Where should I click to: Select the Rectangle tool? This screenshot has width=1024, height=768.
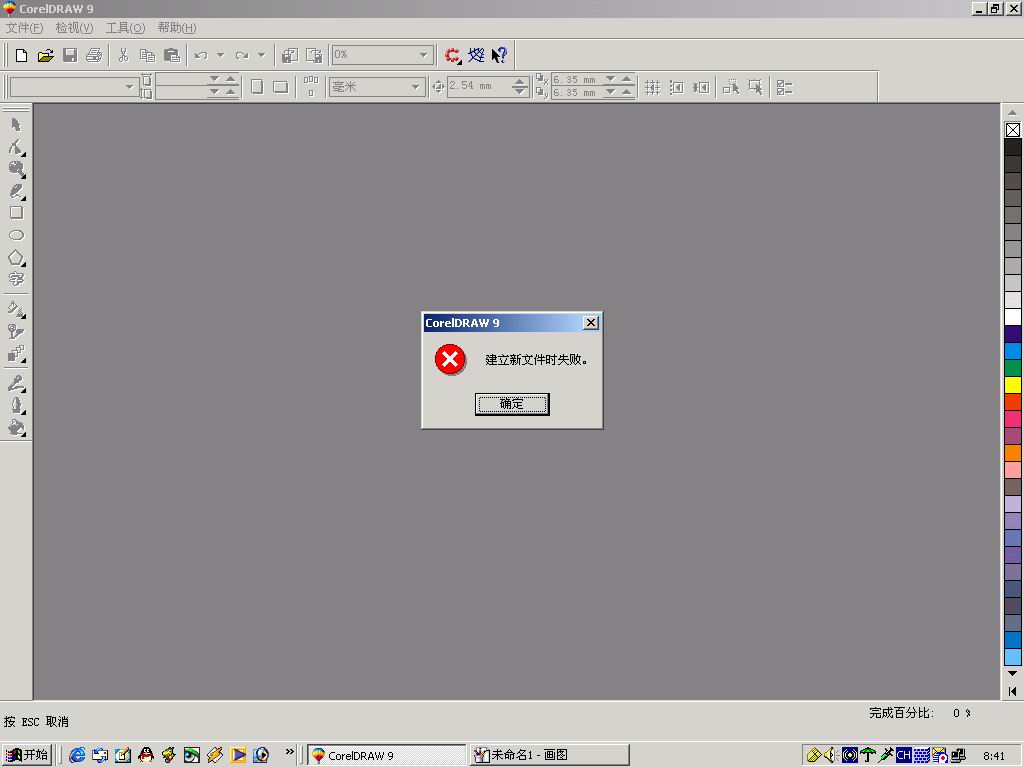click(x=16, y=213)
